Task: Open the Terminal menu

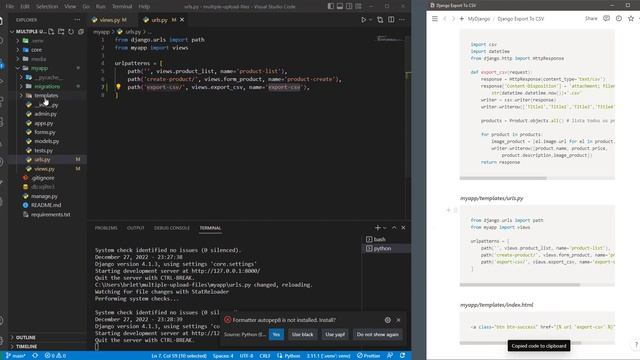Action: coord(122,7)
